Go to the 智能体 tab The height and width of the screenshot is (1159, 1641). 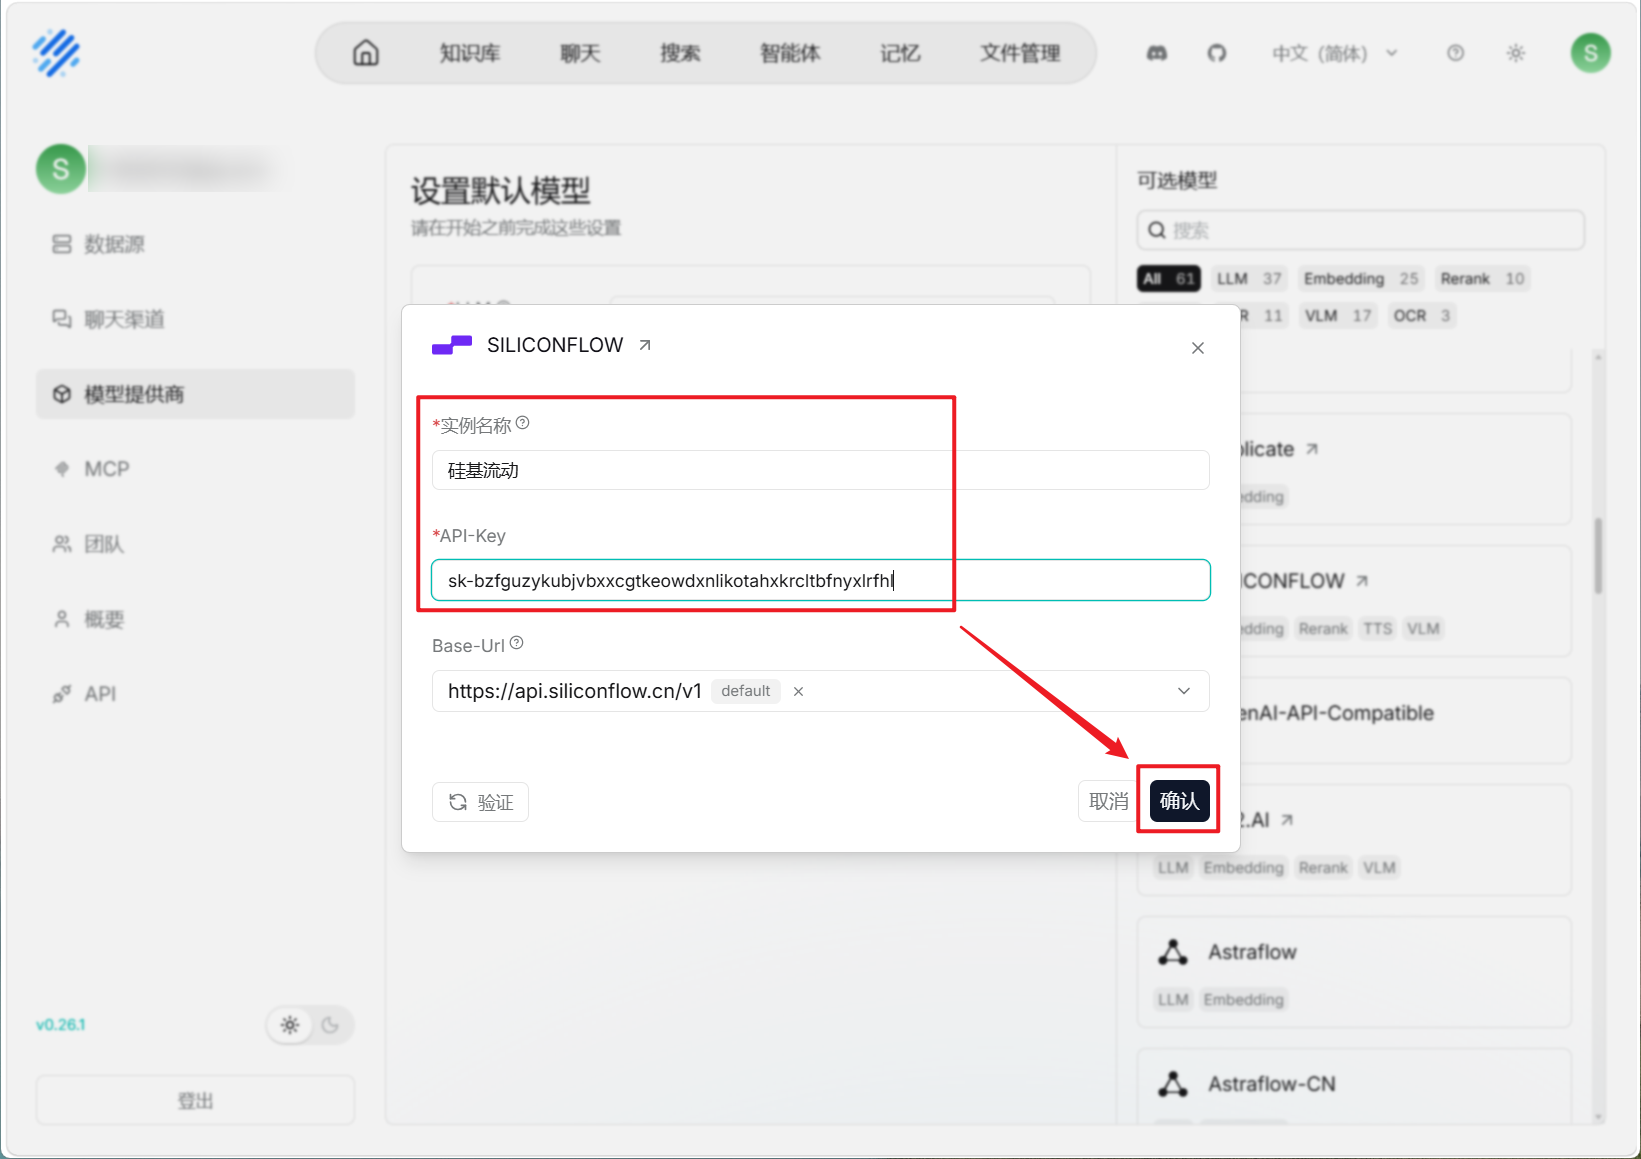[790, 53]
